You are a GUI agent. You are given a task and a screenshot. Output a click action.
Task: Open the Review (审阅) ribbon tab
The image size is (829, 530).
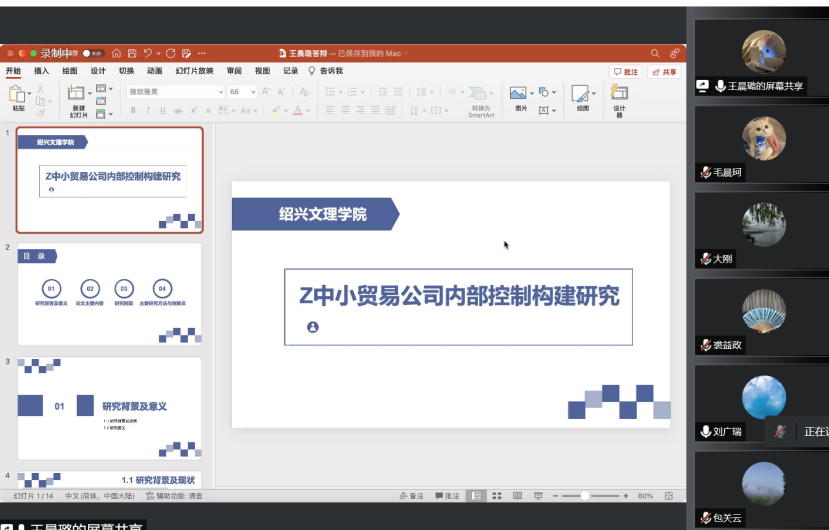tap(234, 71)
